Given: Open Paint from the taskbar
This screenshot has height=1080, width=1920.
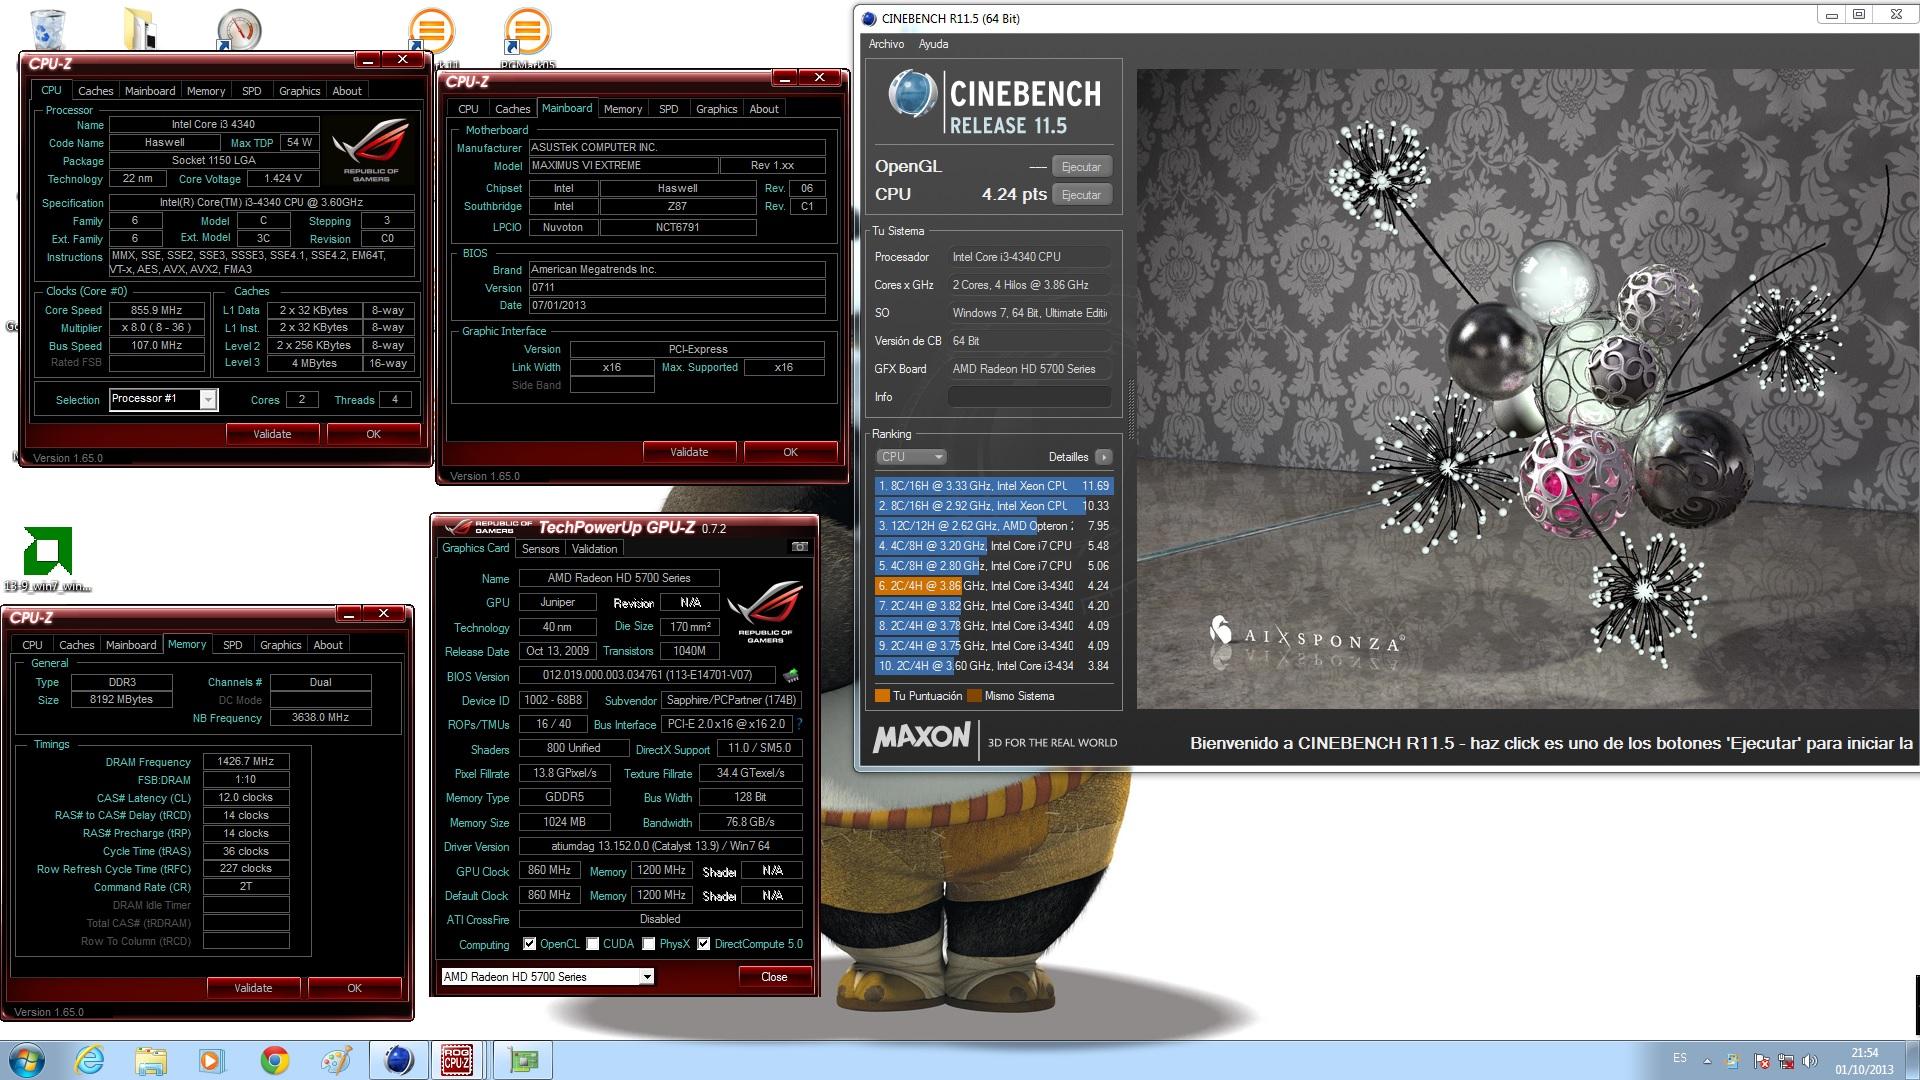Looking at the screenshot, I should [336, 1060].
